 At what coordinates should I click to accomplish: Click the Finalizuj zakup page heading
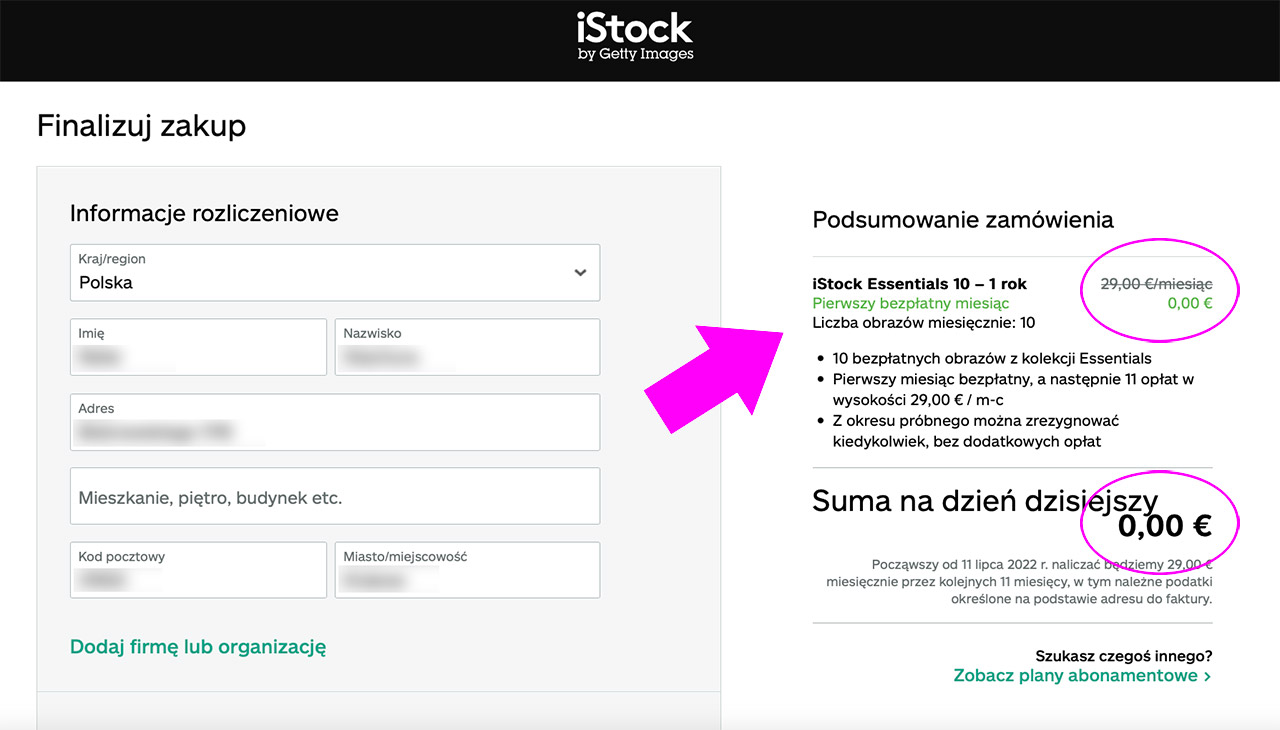[x=141, y=126]
